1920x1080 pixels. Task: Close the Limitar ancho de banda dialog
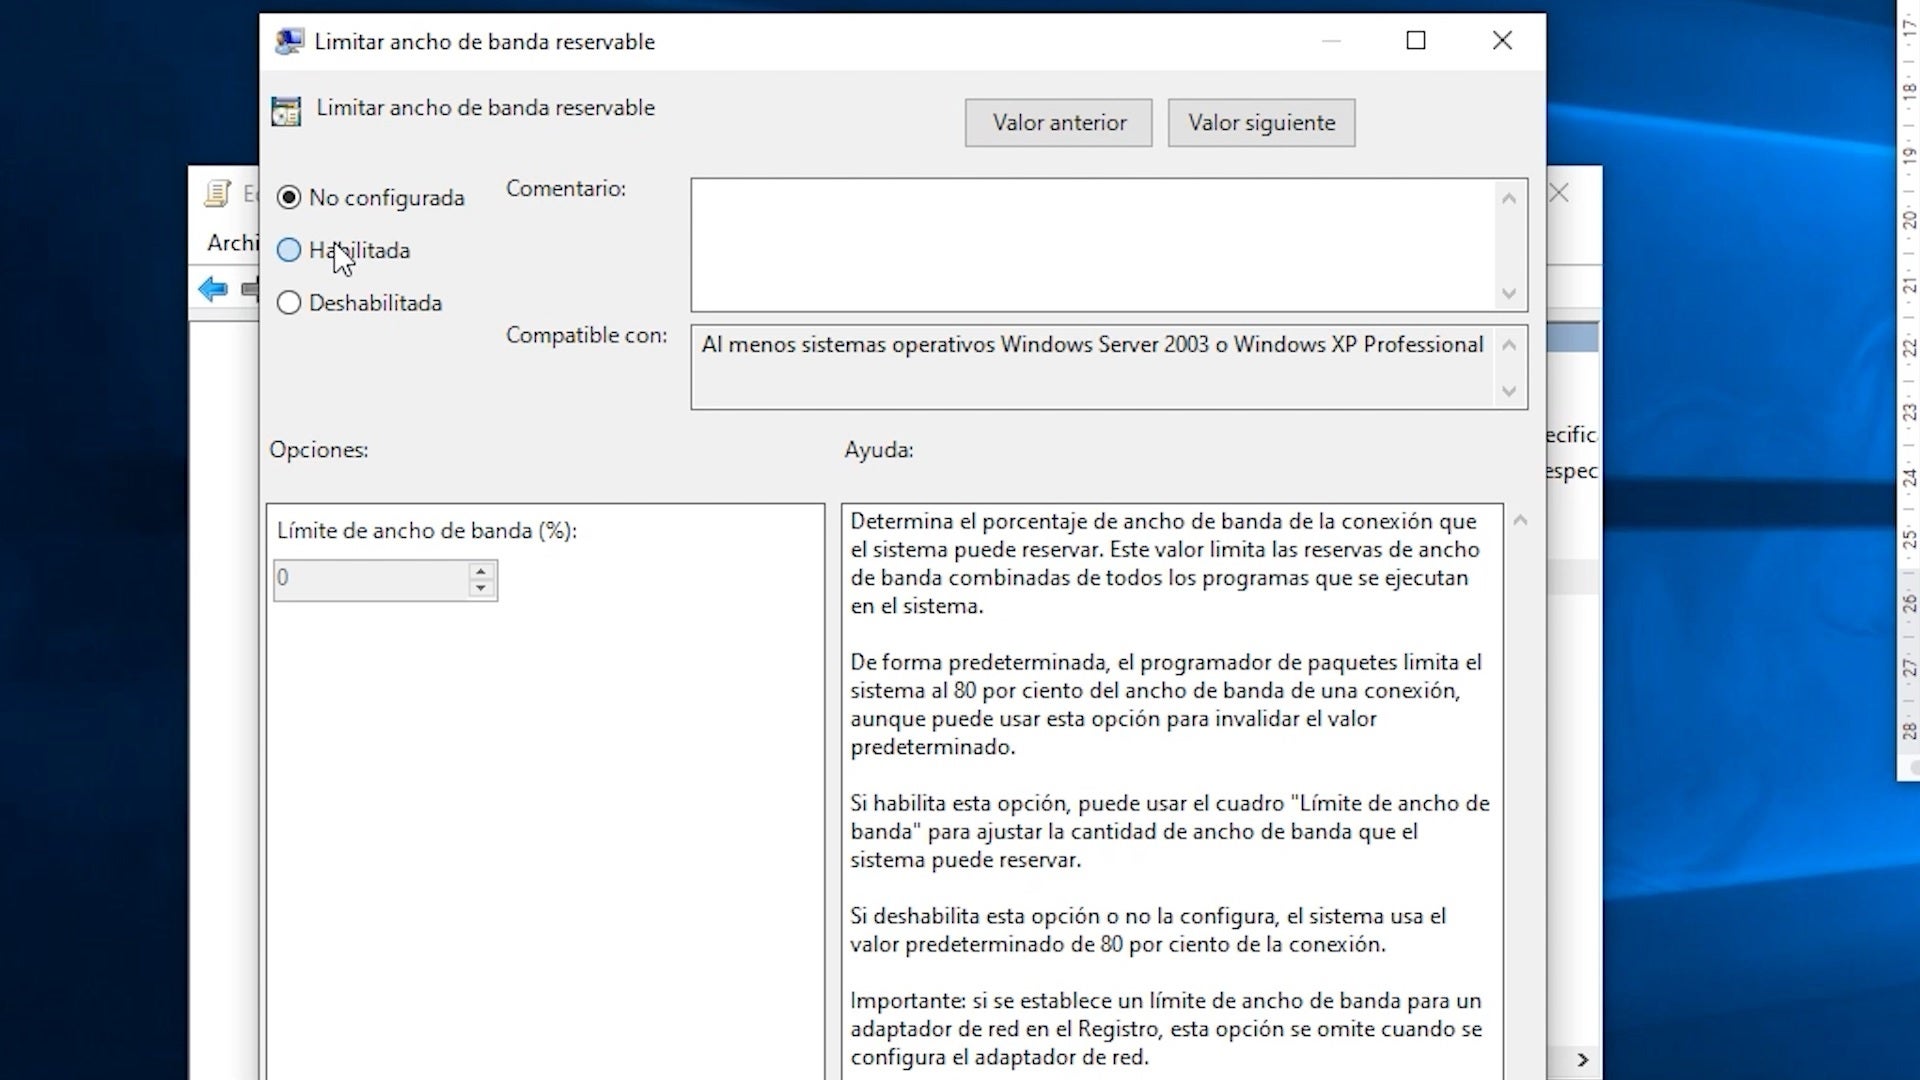click(x=1501, y=41)
